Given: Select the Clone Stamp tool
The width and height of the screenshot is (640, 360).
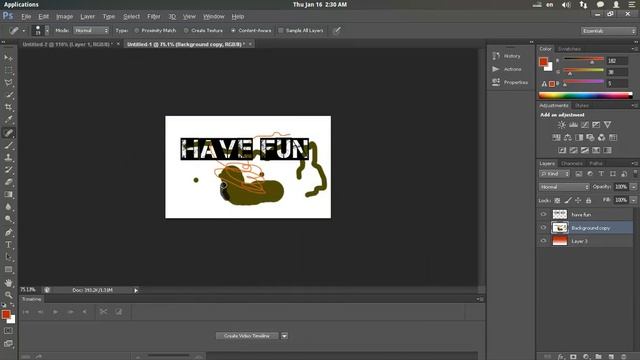Looking at the screenshot, I should coord(8,158).
